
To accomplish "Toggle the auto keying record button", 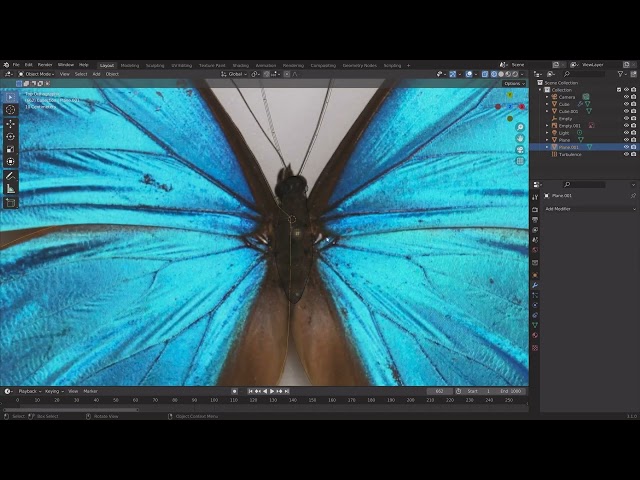I will coord(234,391).
